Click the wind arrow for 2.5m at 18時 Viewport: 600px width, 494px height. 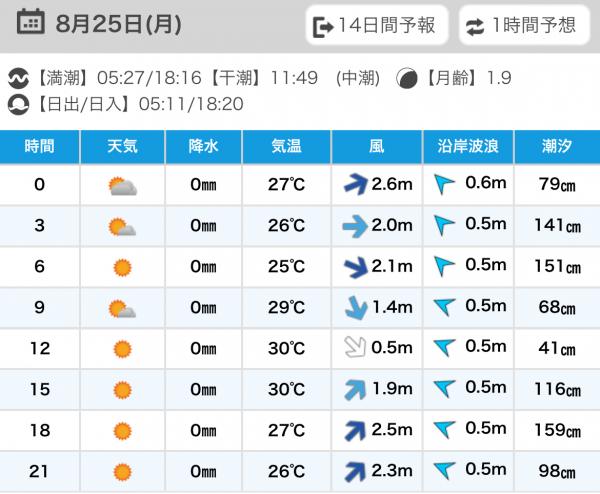(x=355, y=430)
